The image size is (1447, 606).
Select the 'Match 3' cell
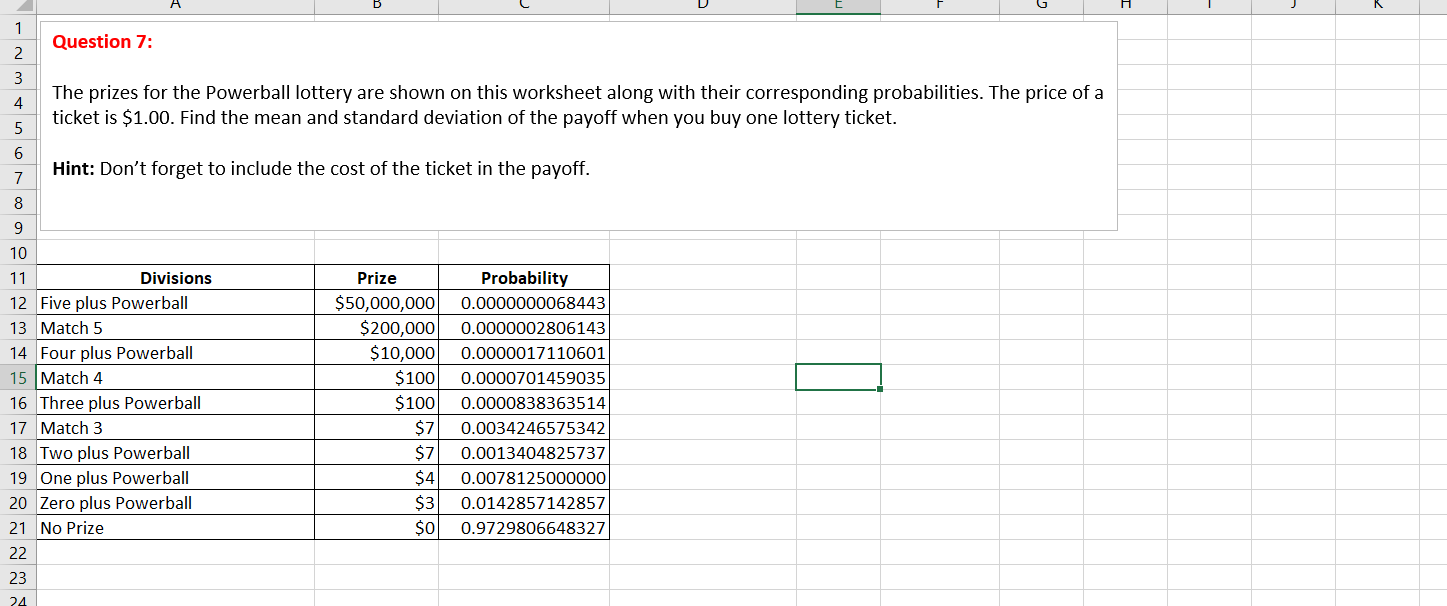point(176,428)
